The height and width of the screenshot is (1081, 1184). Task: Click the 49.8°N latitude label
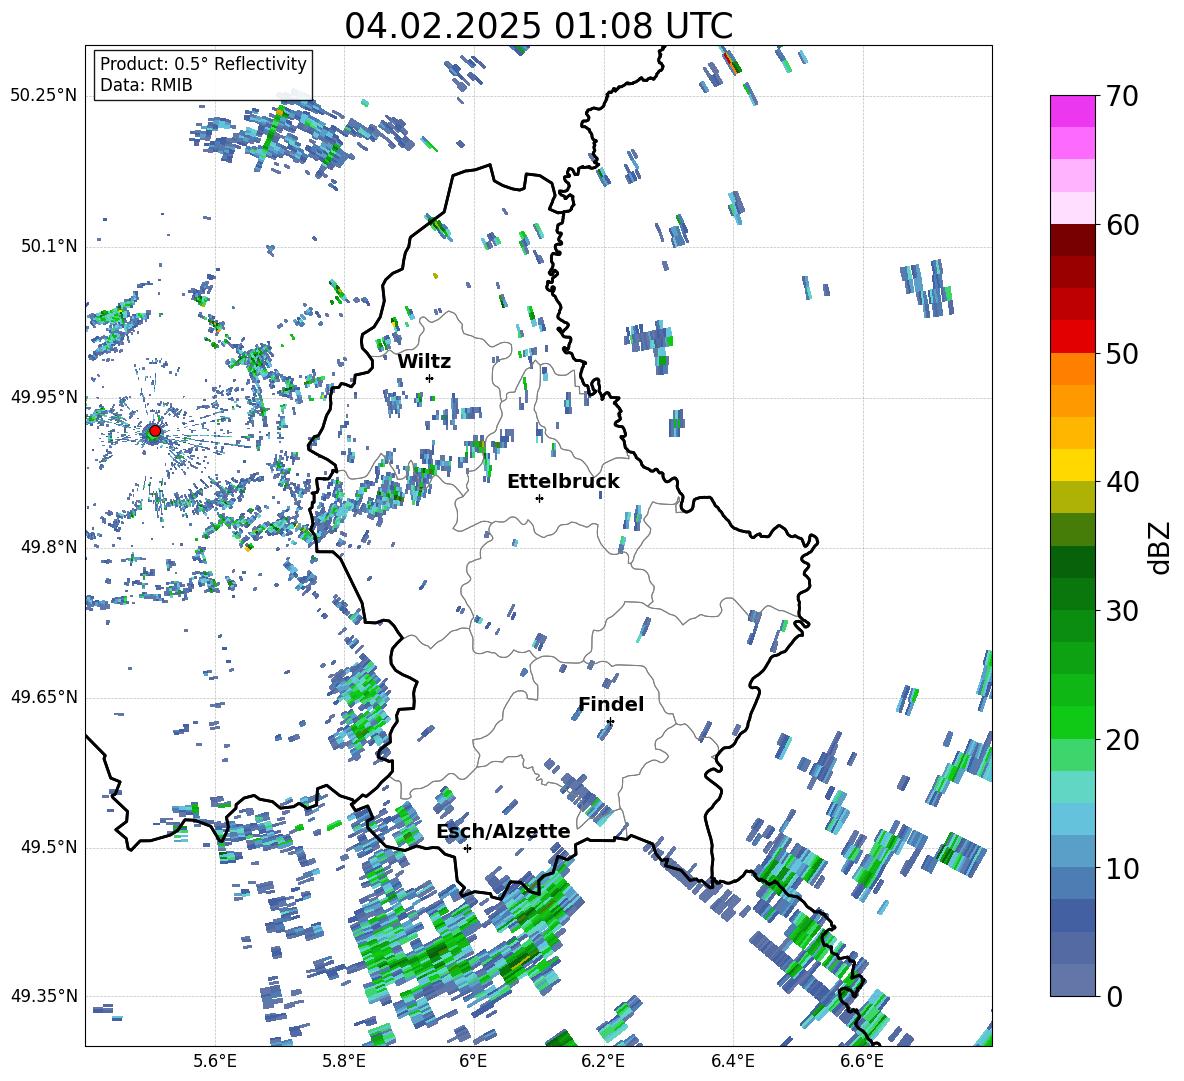[49, 547]
